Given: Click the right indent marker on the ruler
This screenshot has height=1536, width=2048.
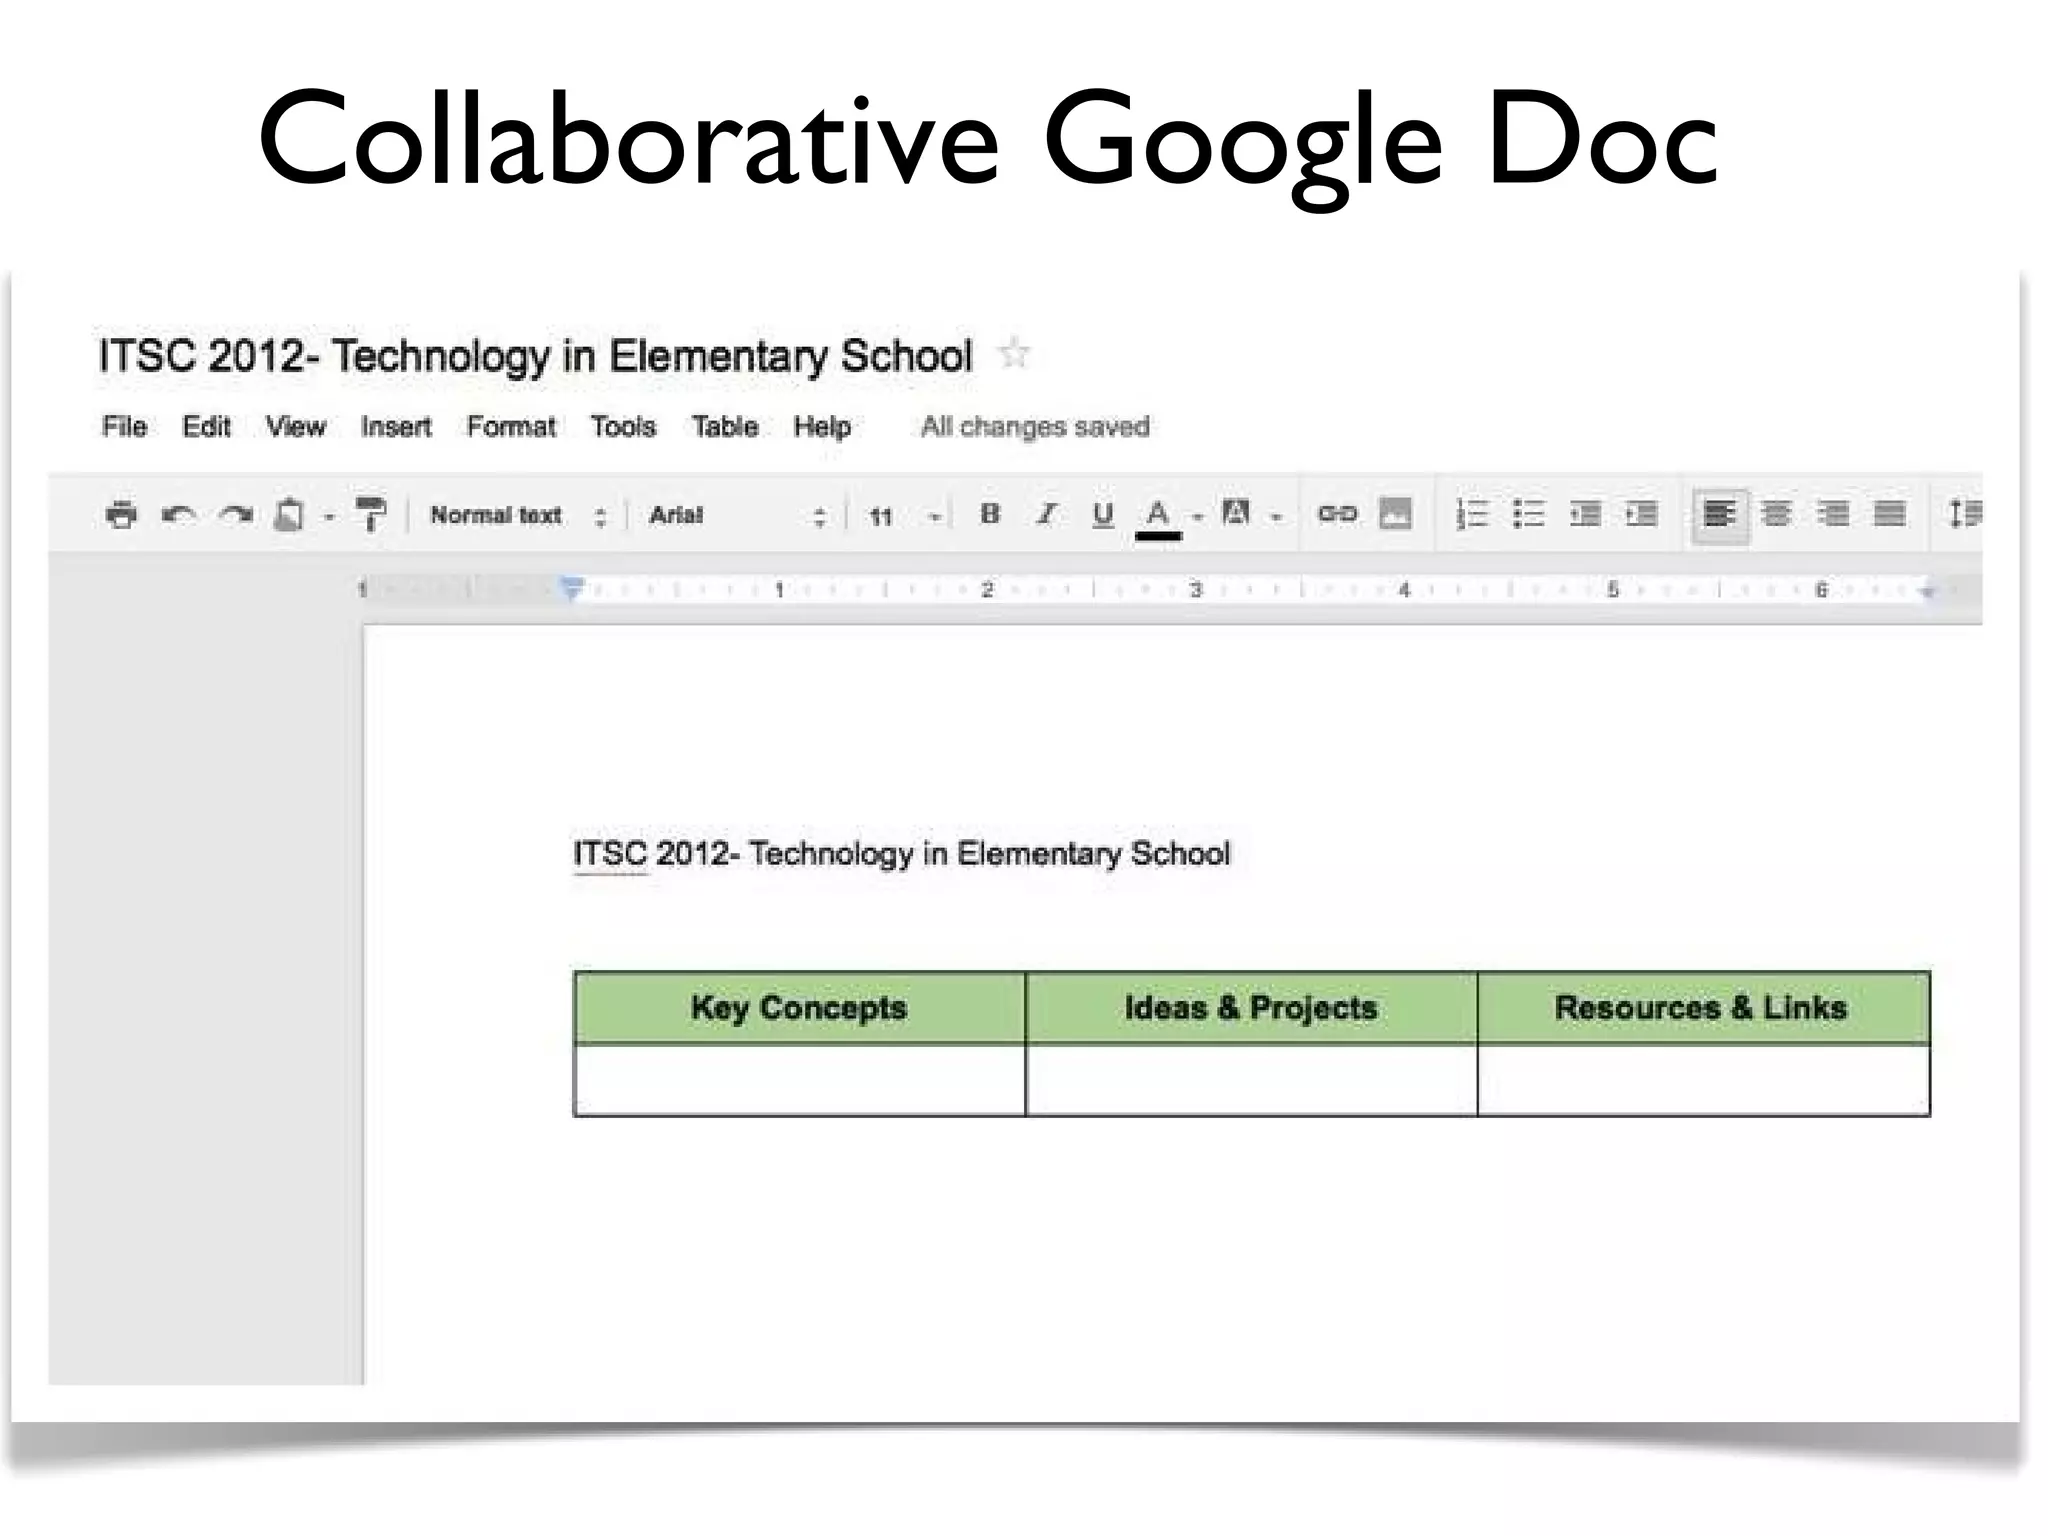Looking at the screenshot, I should [x=1927, y=590].
